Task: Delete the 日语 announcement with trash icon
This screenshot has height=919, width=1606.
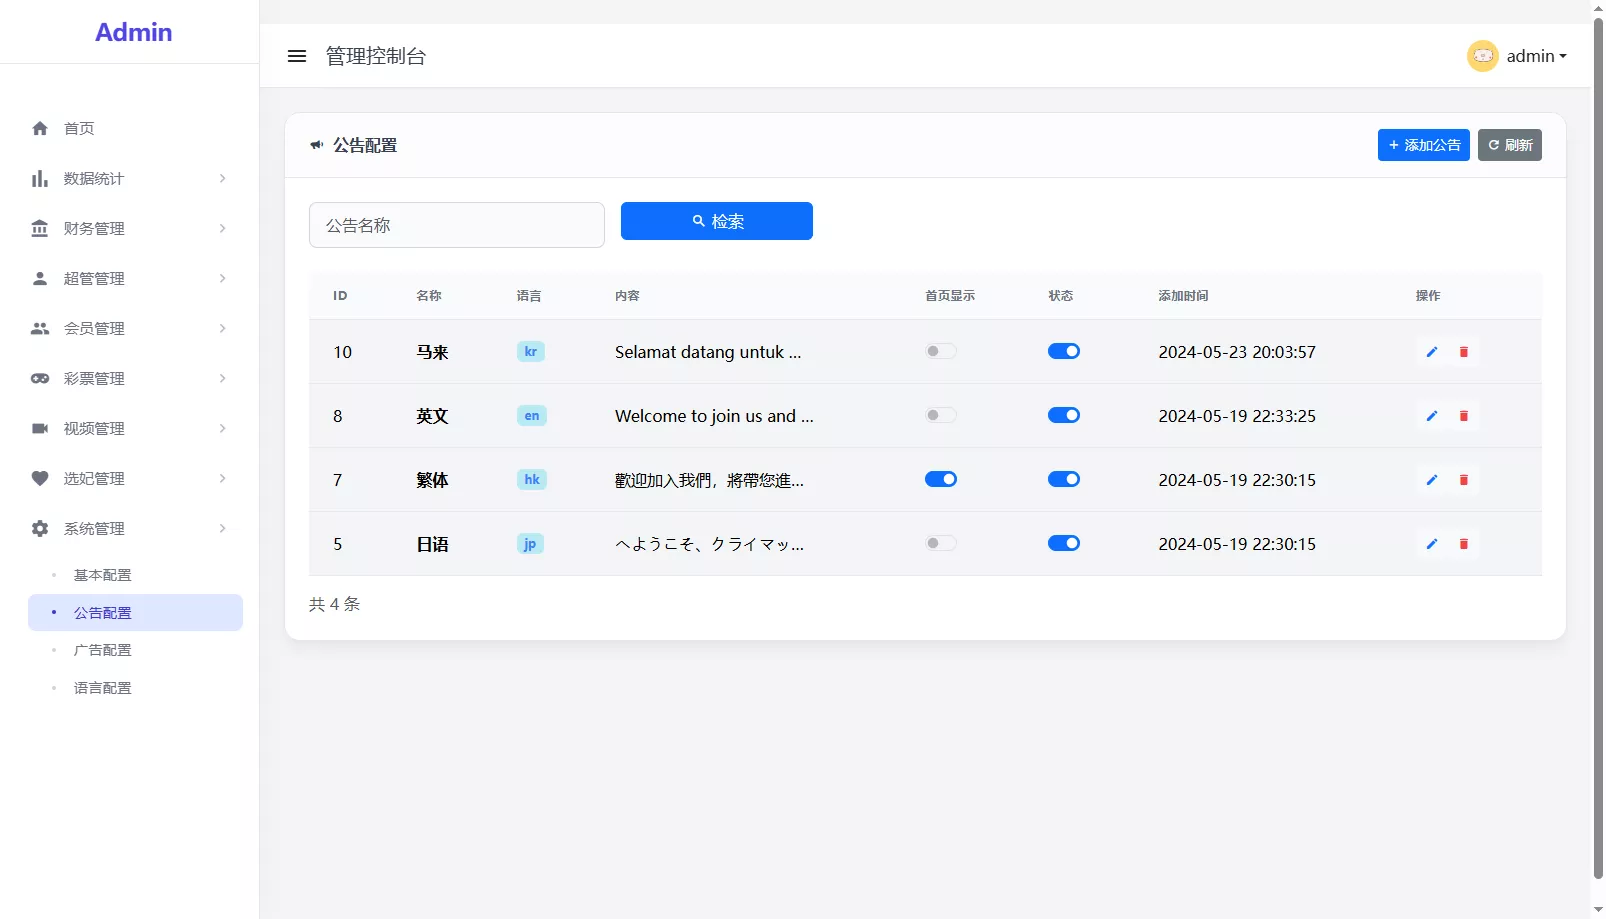Action: click(1464, 544)
